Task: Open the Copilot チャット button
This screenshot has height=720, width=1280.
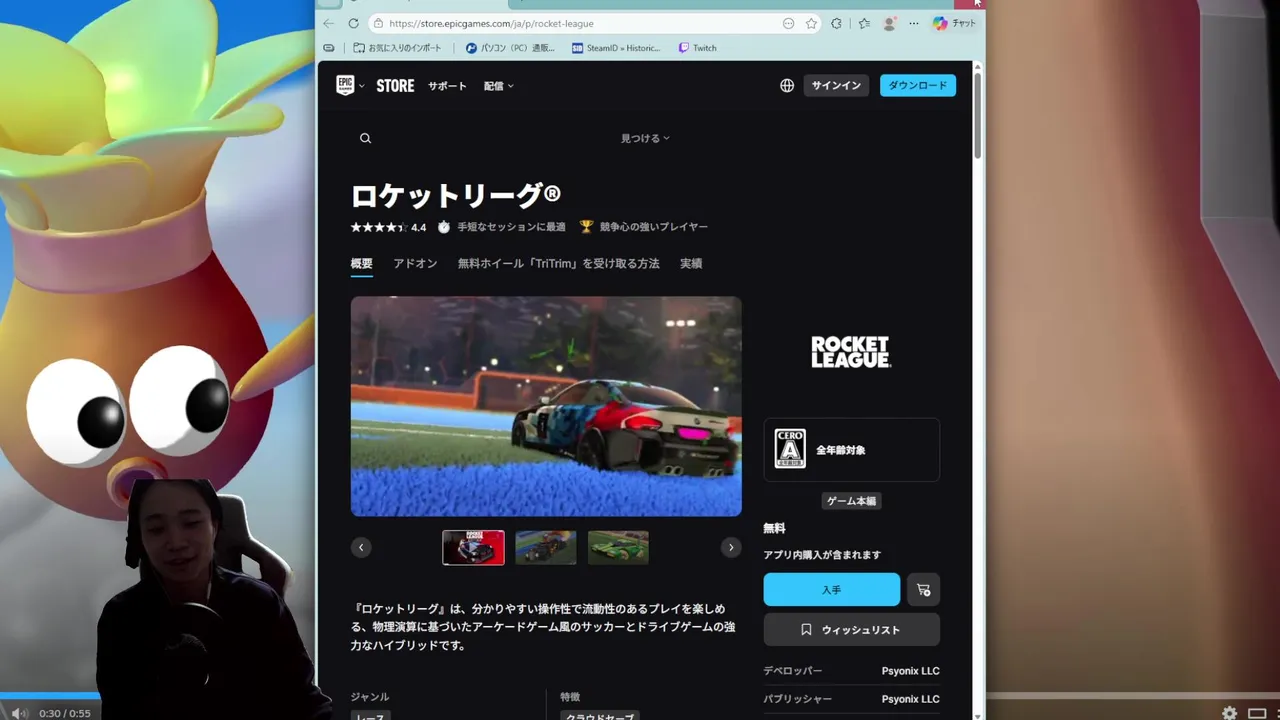Action: [x=954, y=23]
